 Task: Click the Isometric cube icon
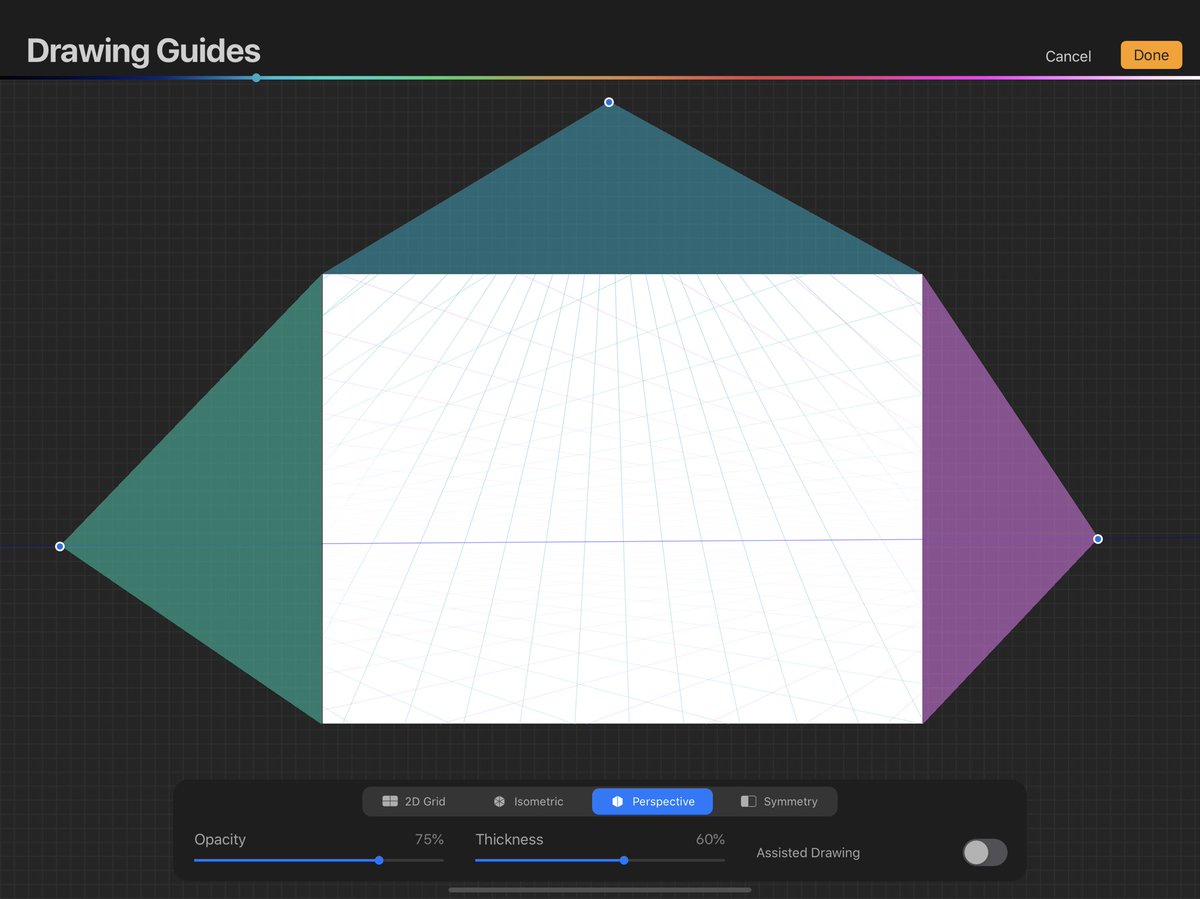[x=499, y=802]
